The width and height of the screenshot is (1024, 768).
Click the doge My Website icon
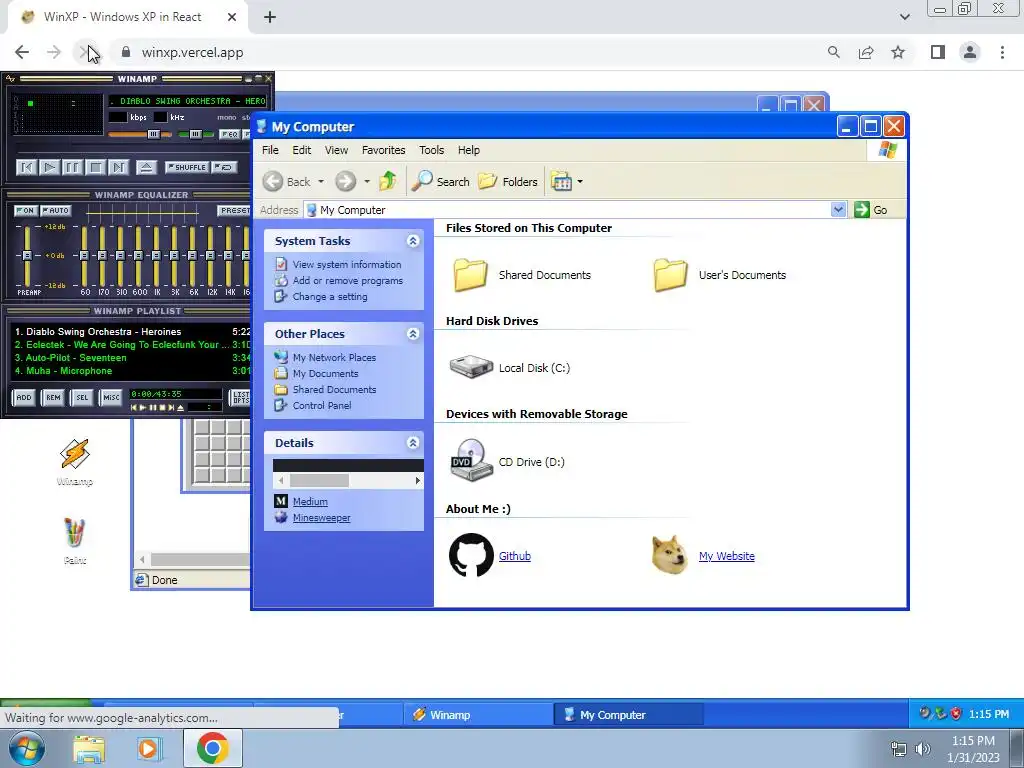point(669,555)
